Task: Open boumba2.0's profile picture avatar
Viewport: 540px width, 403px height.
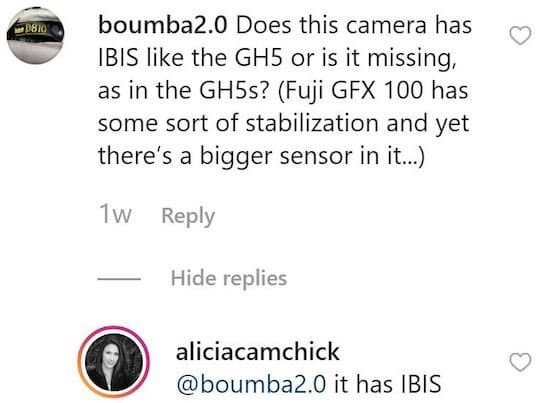Action: 35,35
